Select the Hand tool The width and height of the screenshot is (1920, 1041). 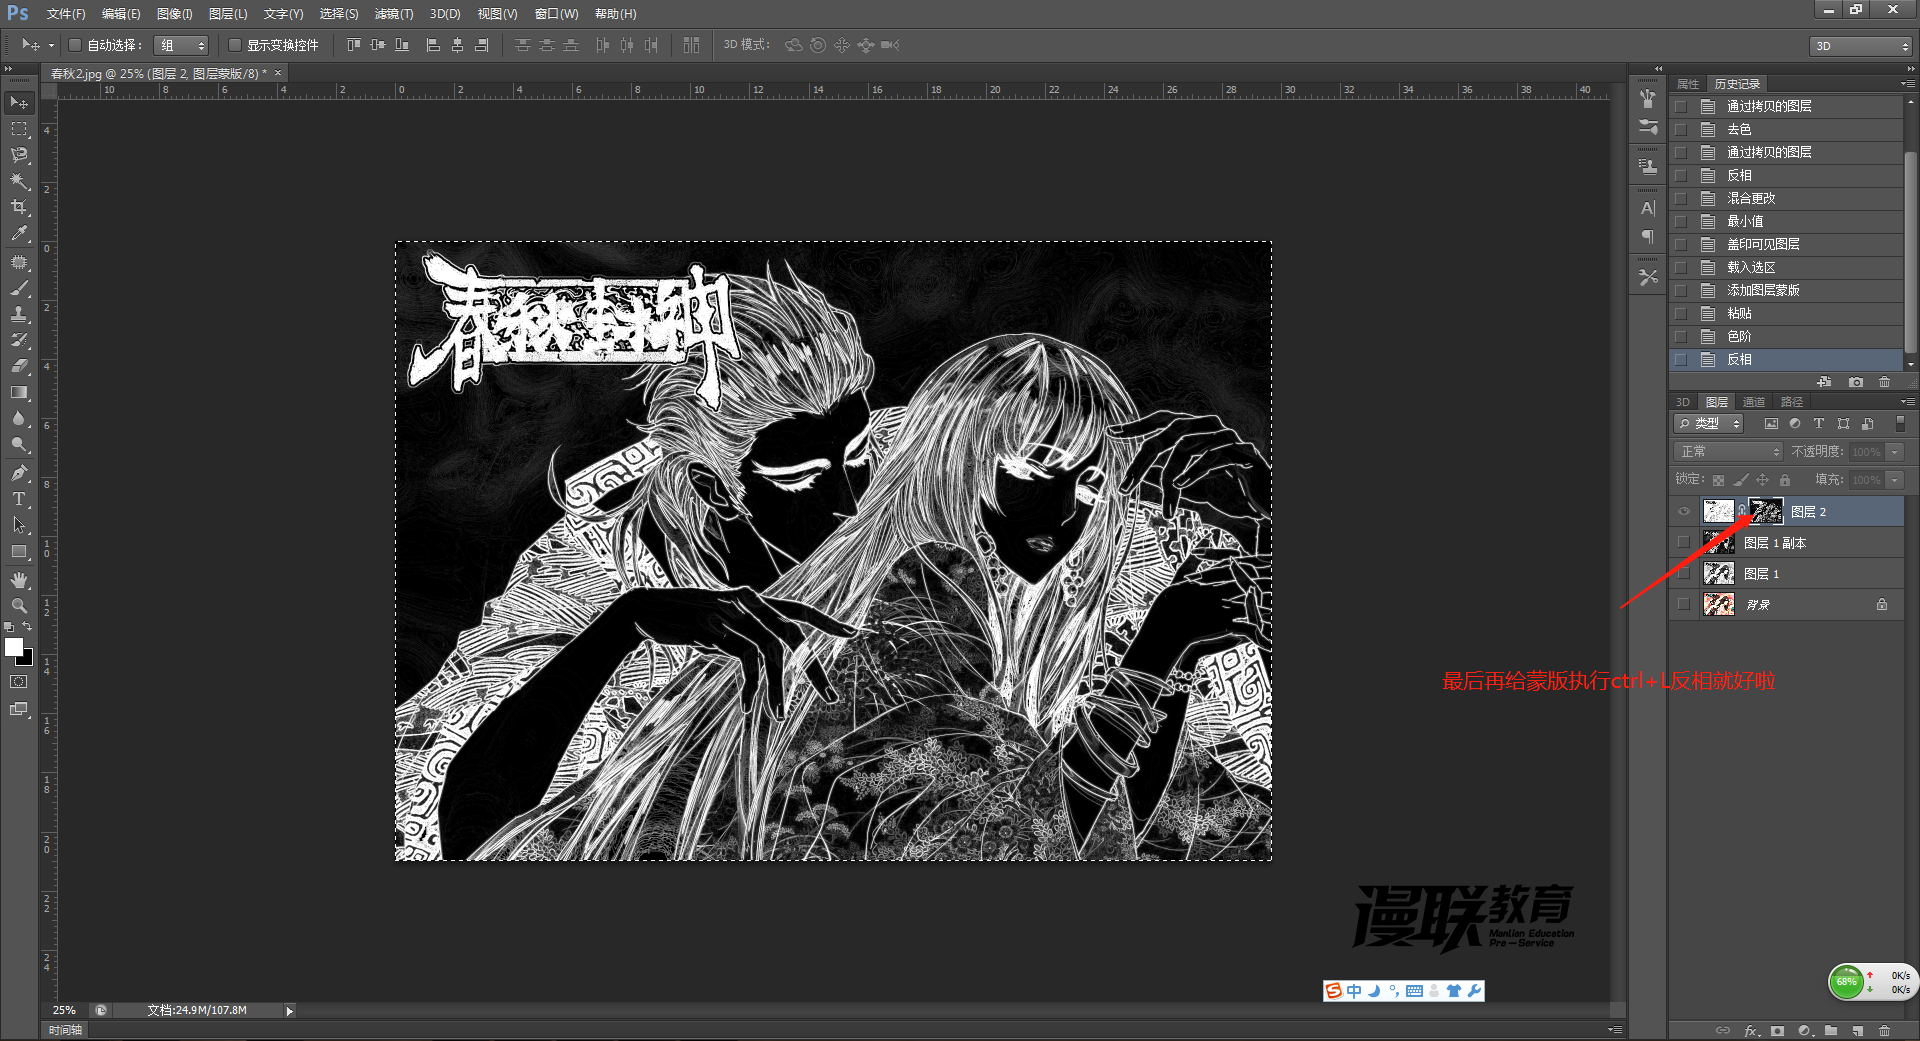point(19,580)
